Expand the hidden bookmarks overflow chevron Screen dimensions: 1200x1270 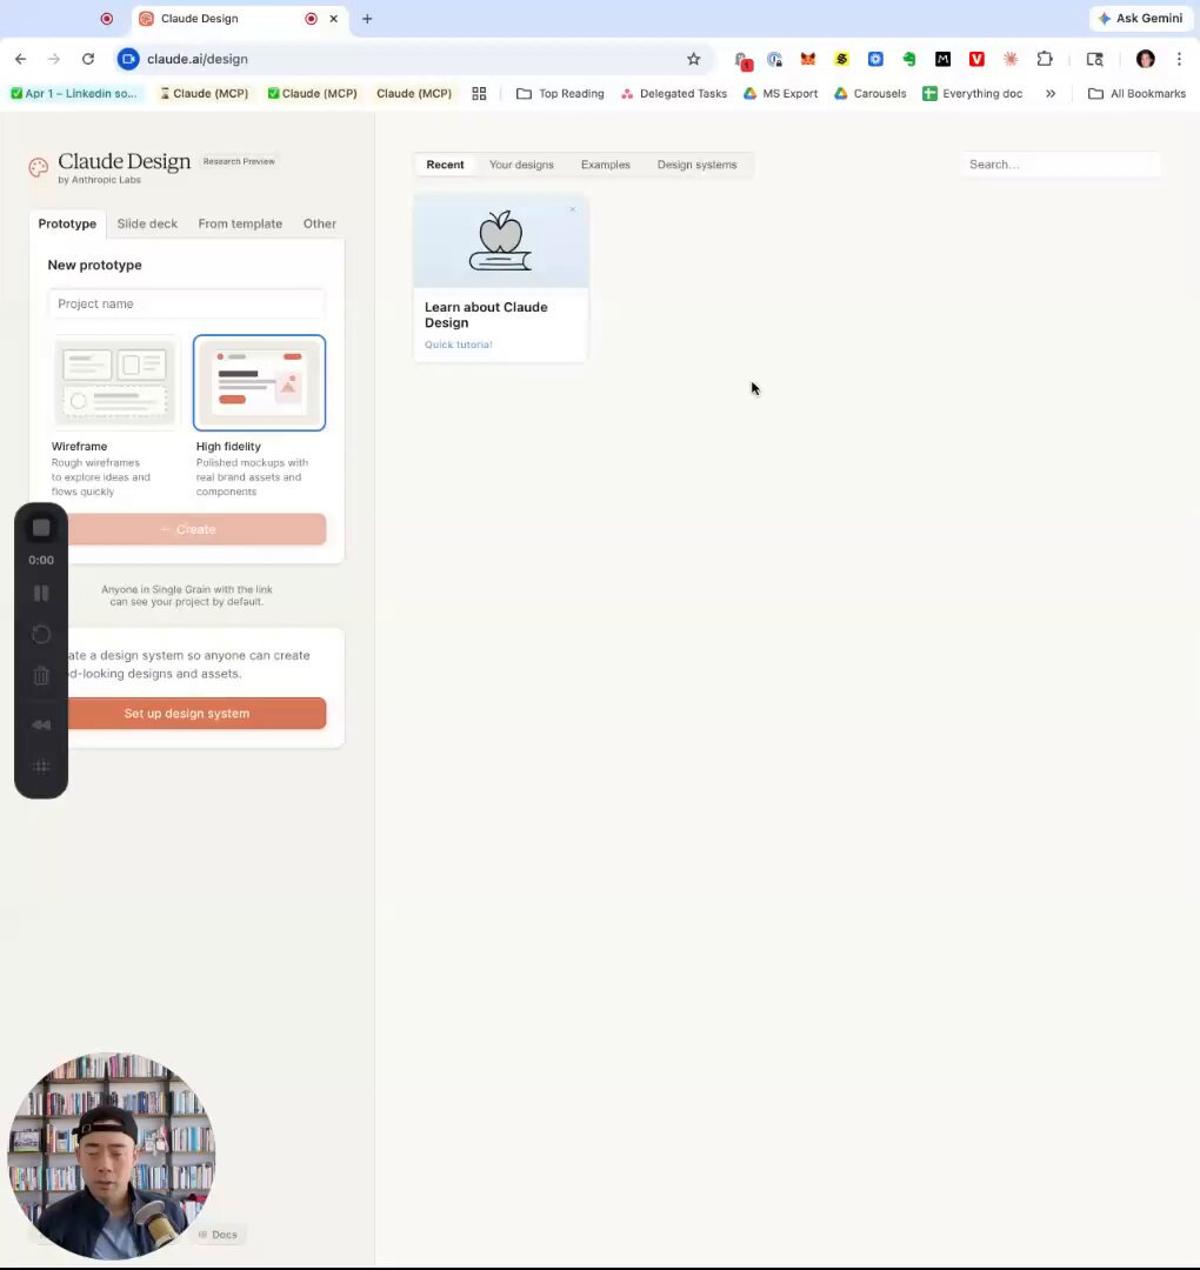click(x=1050, y=94)
